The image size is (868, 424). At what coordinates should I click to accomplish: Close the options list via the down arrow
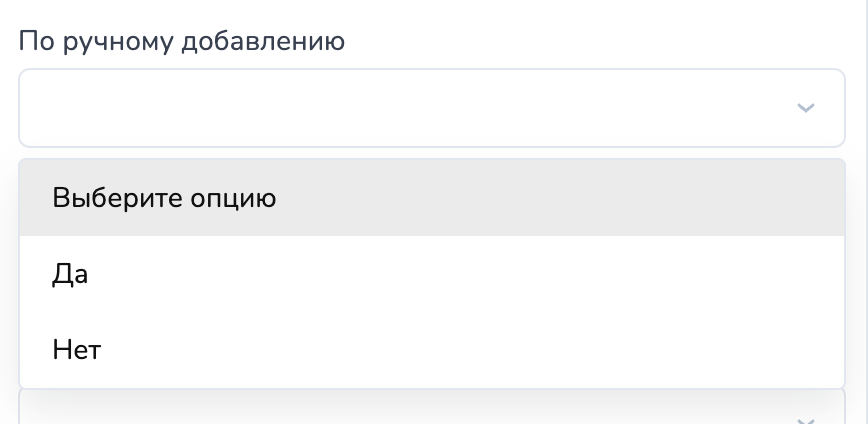(806, 108)
